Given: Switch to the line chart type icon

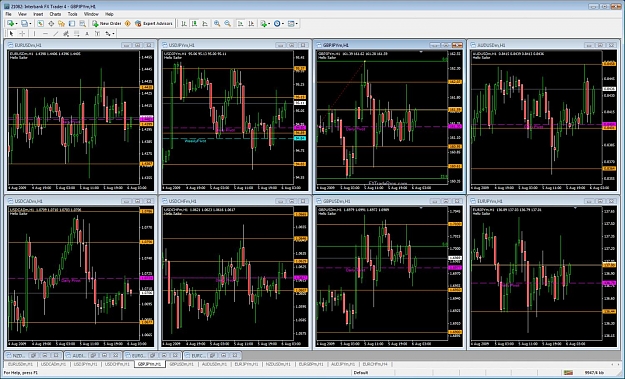Looking at the screenshot, I should pyautogui.click(x=204, y=24).
